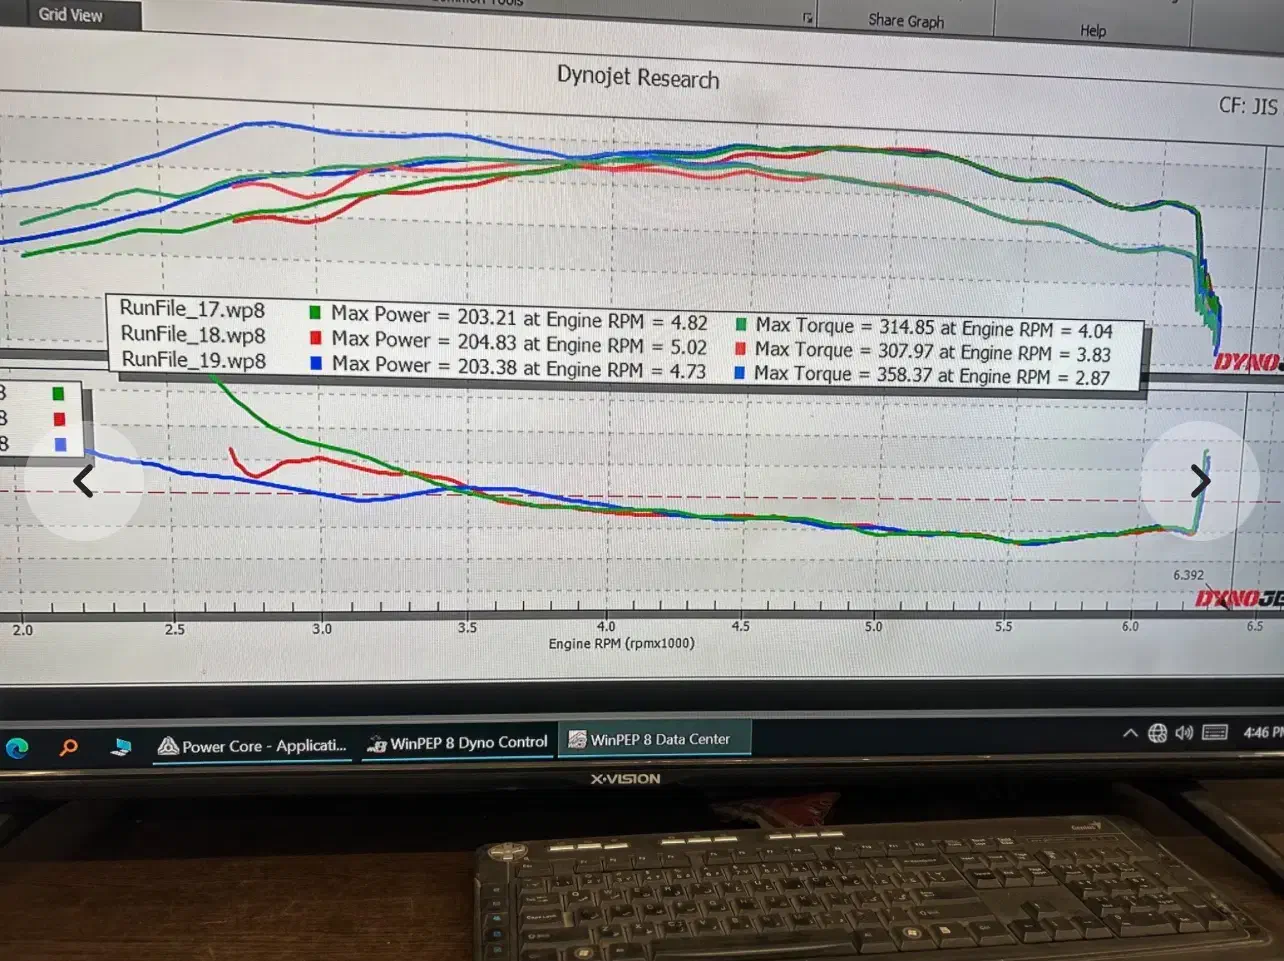Click the volume speaker tray icon

tap(1184, 733)
